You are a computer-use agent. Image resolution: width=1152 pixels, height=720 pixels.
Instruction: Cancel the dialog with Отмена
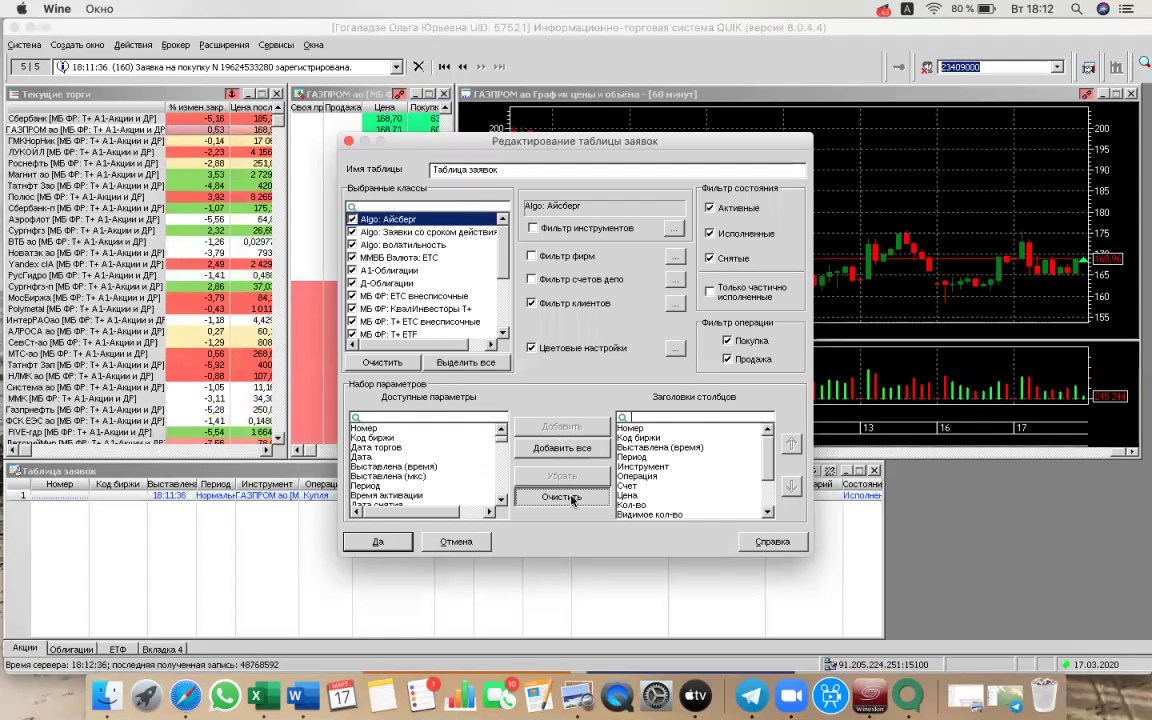pyautogui.click(x=456, y=541)
